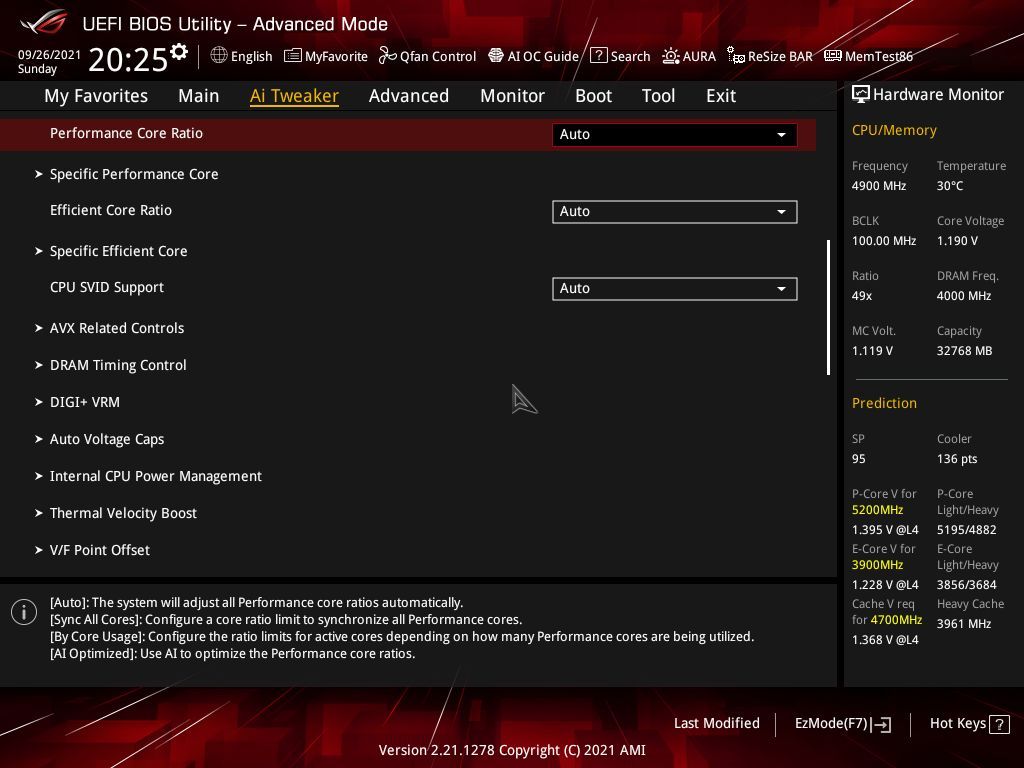This screenshot has width=1024, height=768.
Task: Open the settings gear next to the clock
Action: (179, 52)
